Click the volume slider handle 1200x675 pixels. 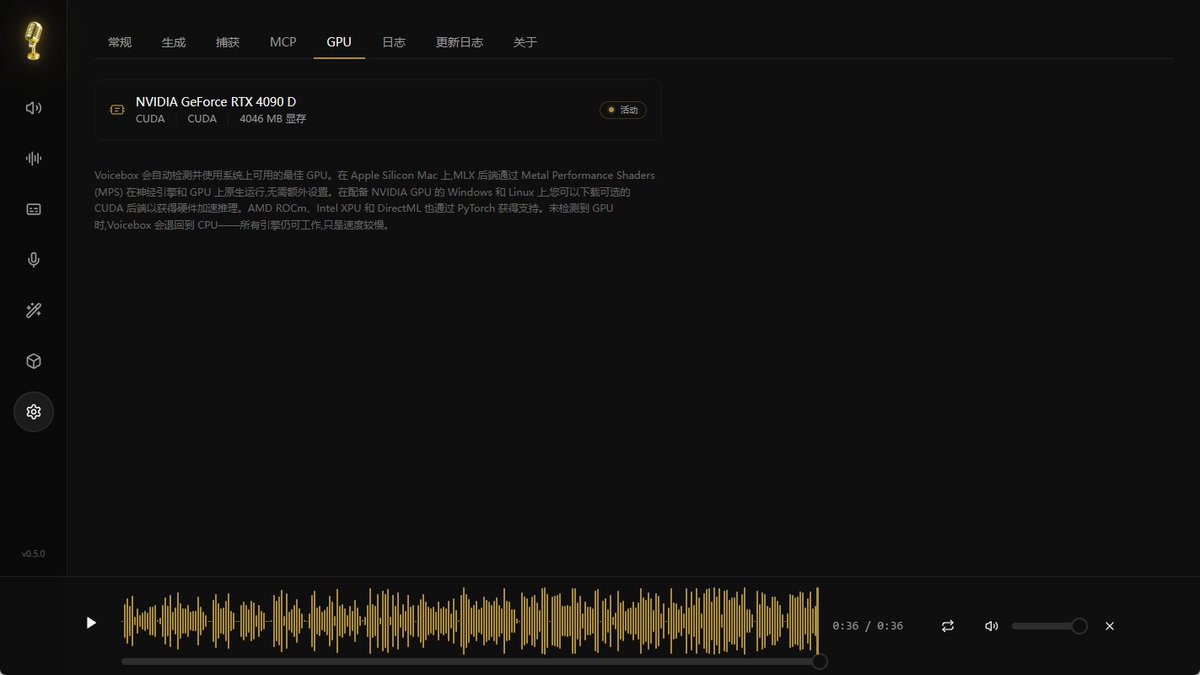(x=1079, y=626)
